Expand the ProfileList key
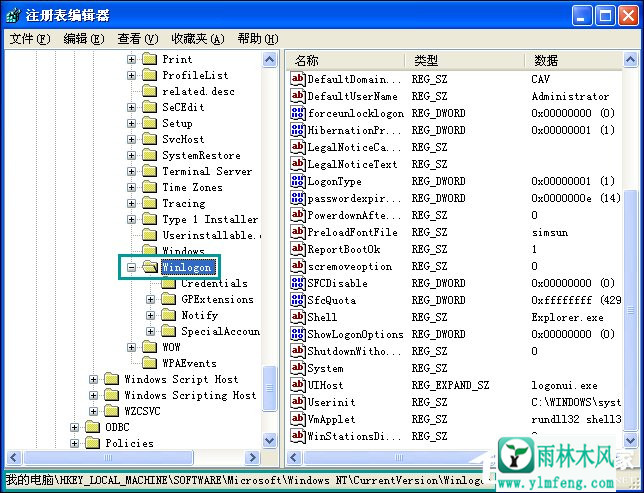The height and width of the screenshot is (493, 644). (x=131, y=76)
